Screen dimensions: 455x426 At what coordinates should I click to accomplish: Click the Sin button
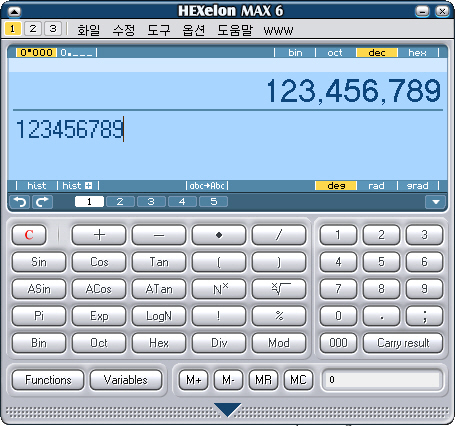[39, 262]
